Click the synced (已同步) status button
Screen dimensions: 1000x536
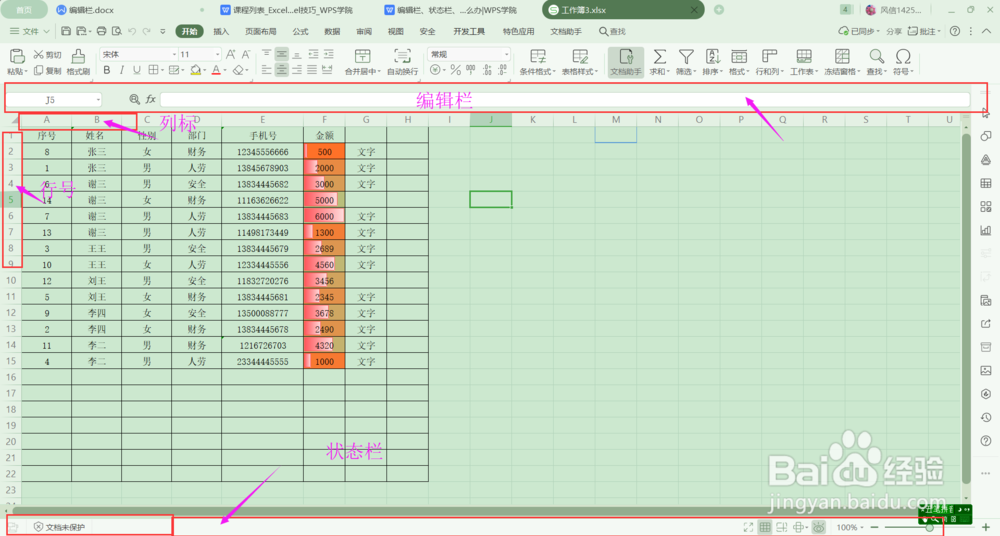click(x=858, y=31)
